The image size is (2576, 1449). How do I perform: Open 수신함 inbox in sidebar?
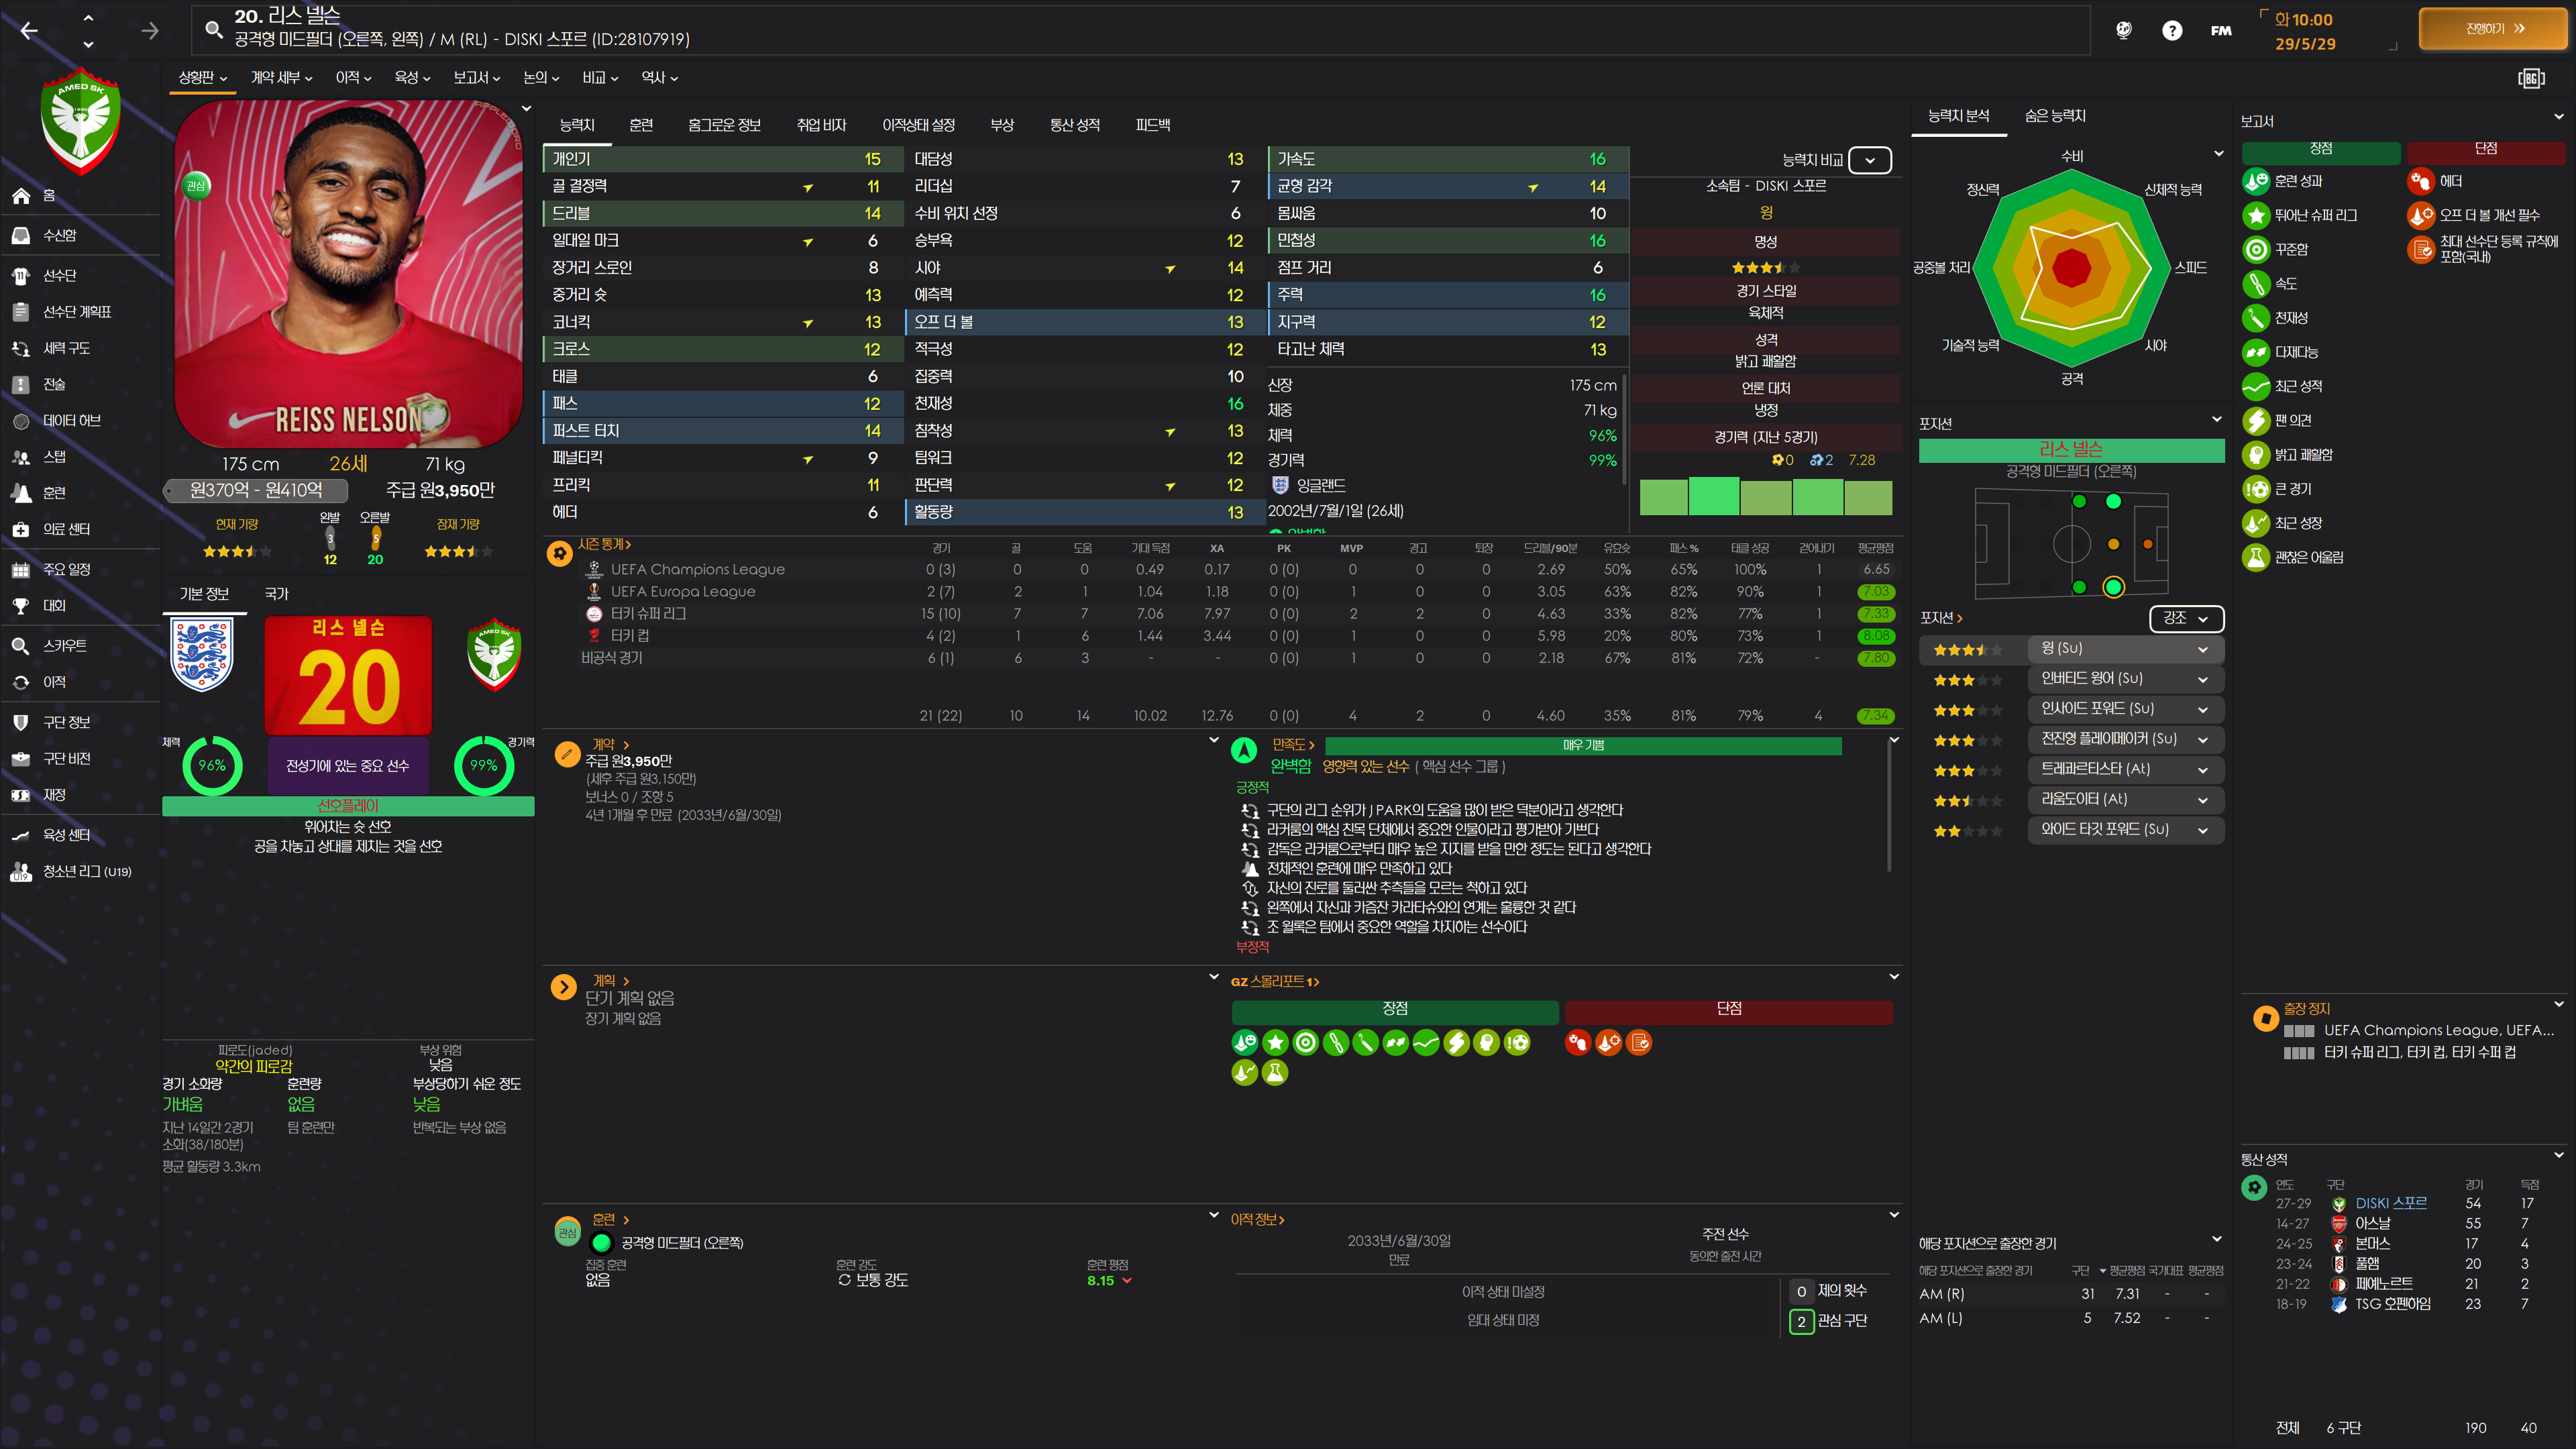coord(59,235)
